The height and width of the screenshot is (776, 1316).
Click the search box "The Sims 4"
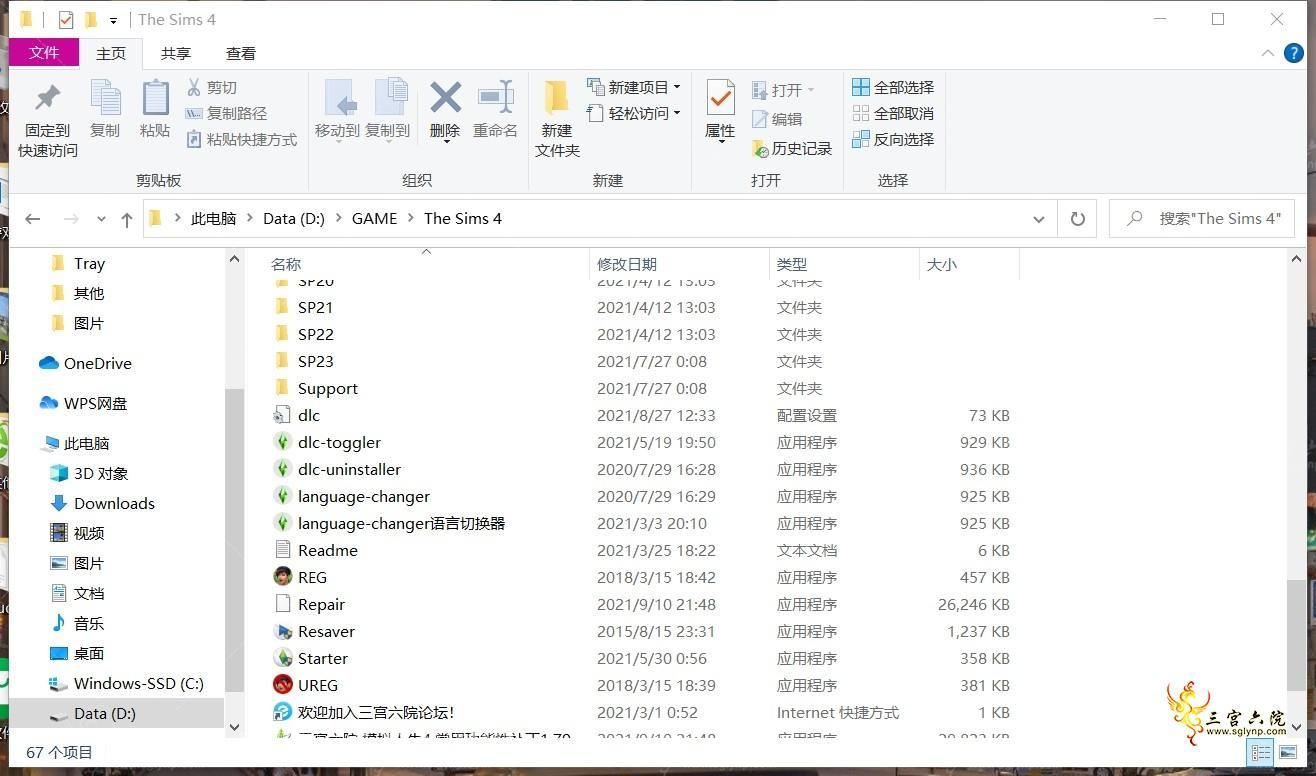[1202, 219]
